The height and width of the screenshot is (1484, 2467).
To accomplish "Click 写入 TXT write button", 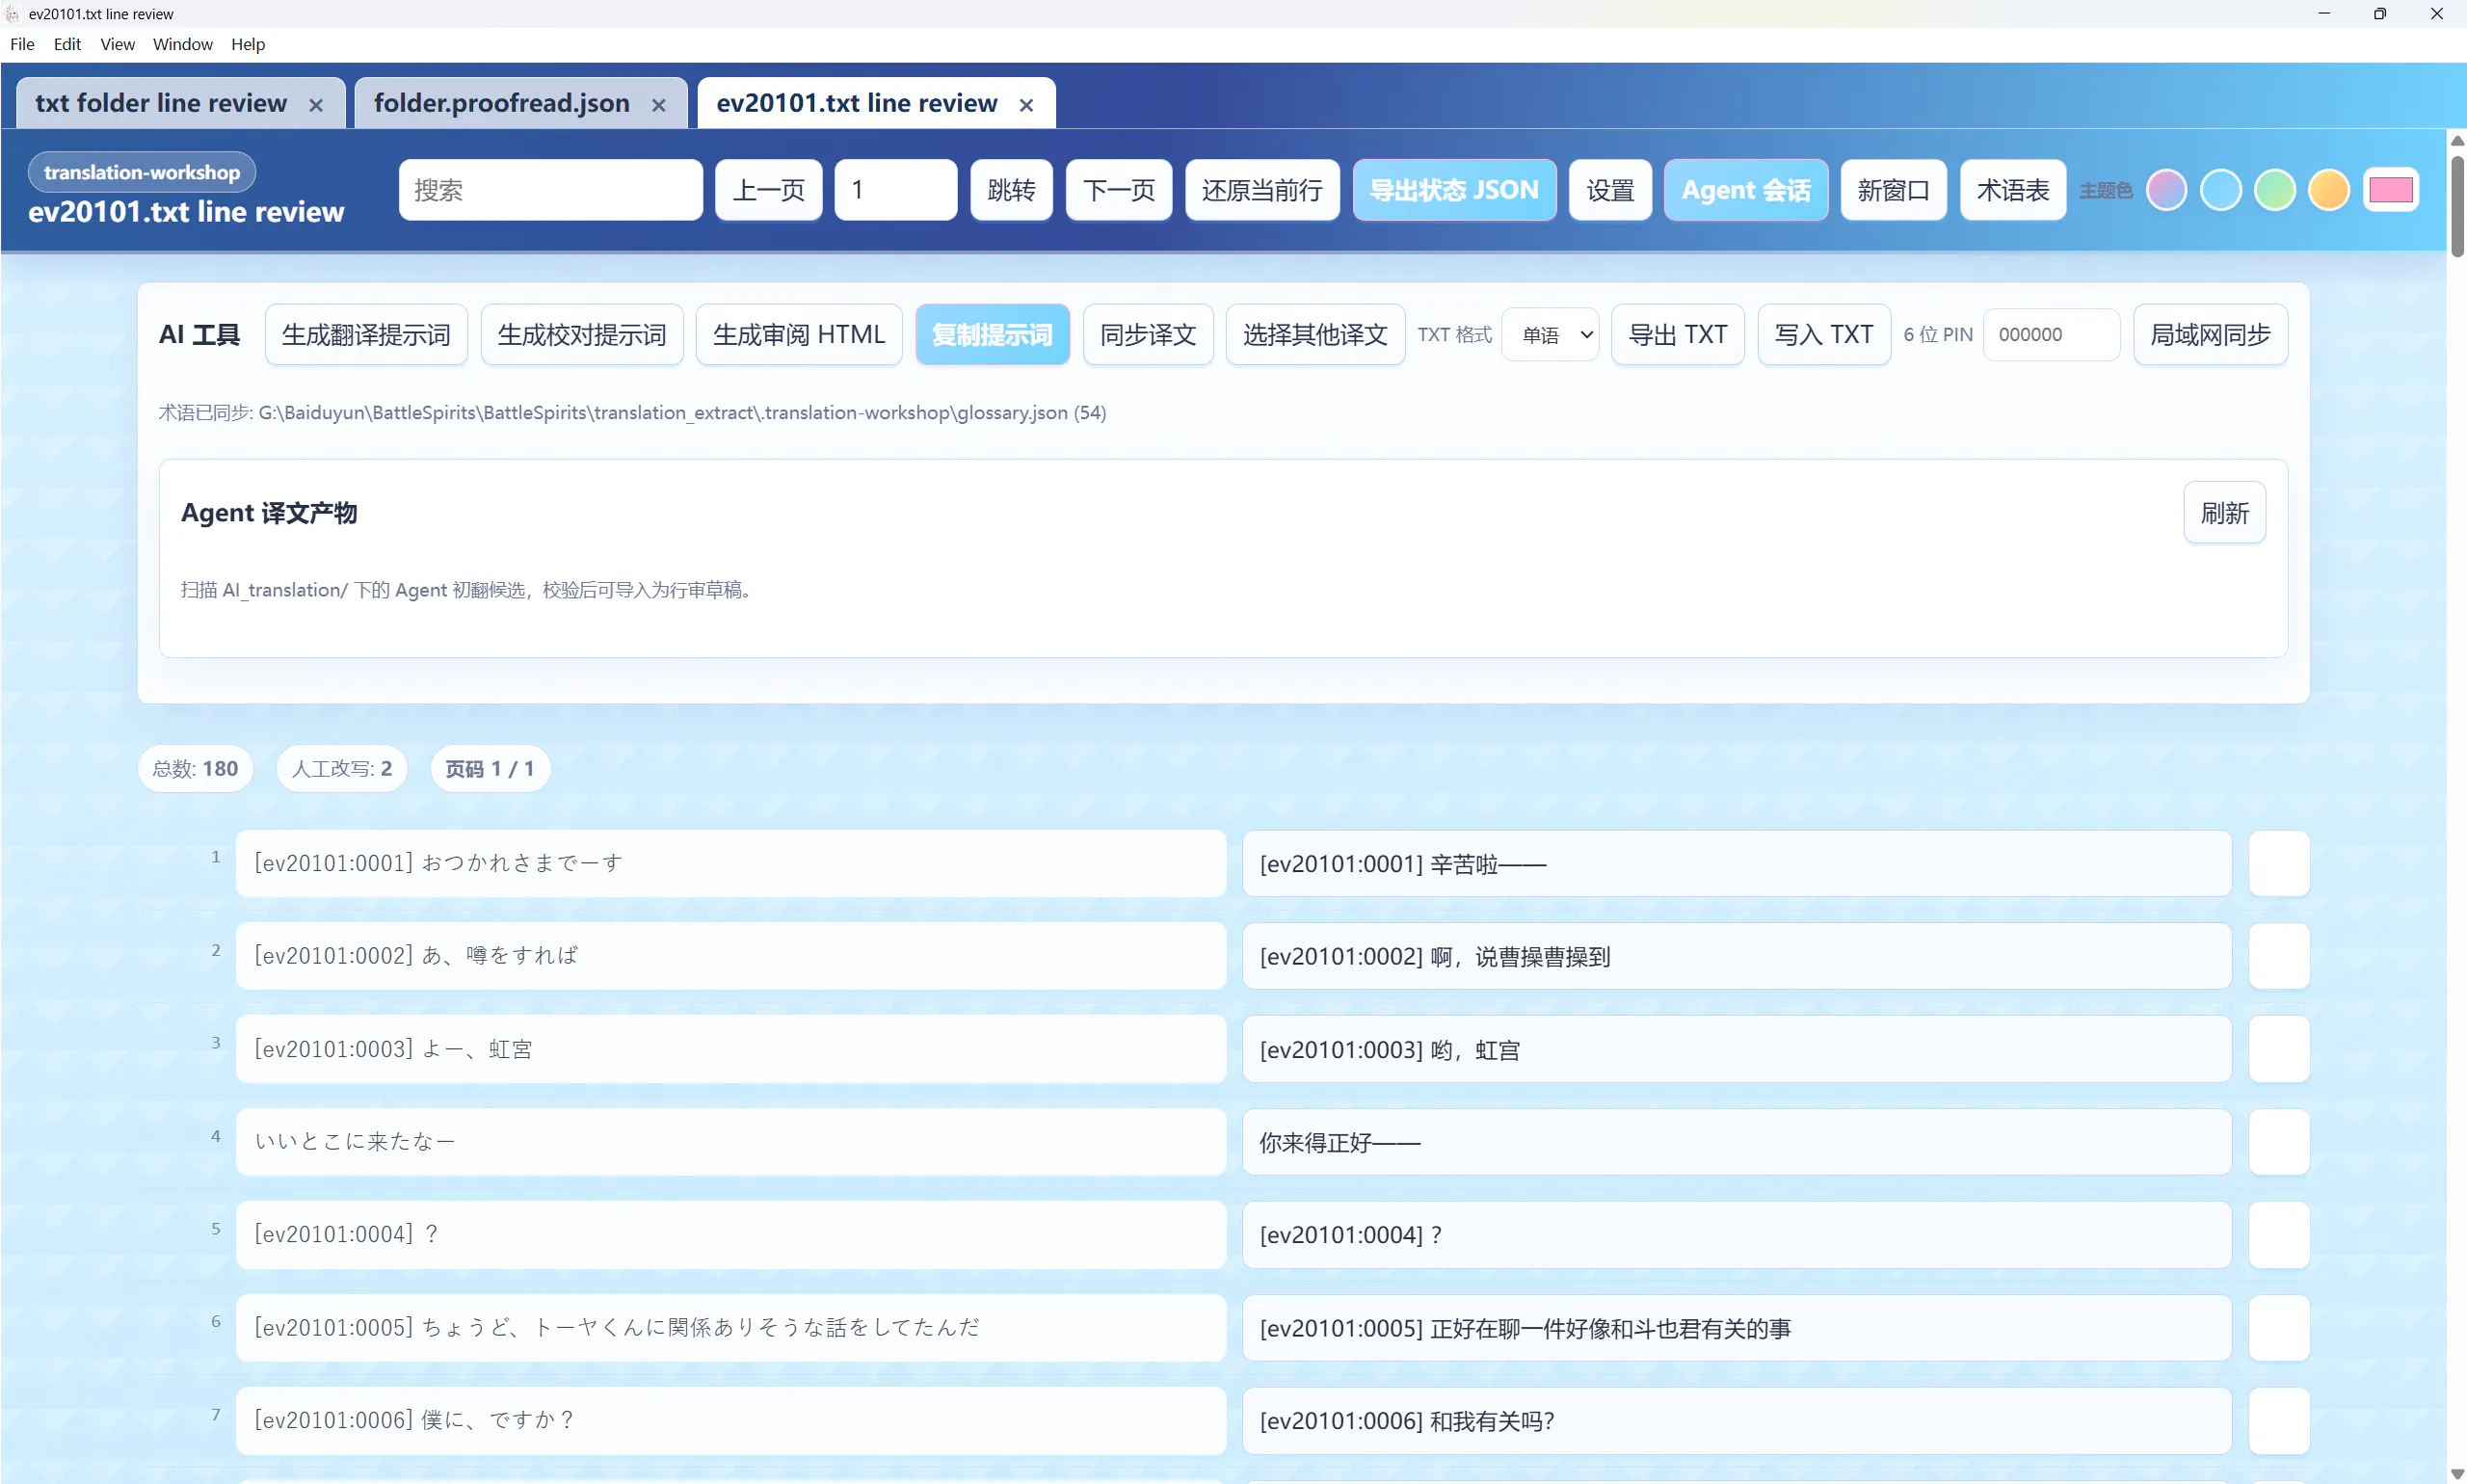I will (x=1824, y=335).
